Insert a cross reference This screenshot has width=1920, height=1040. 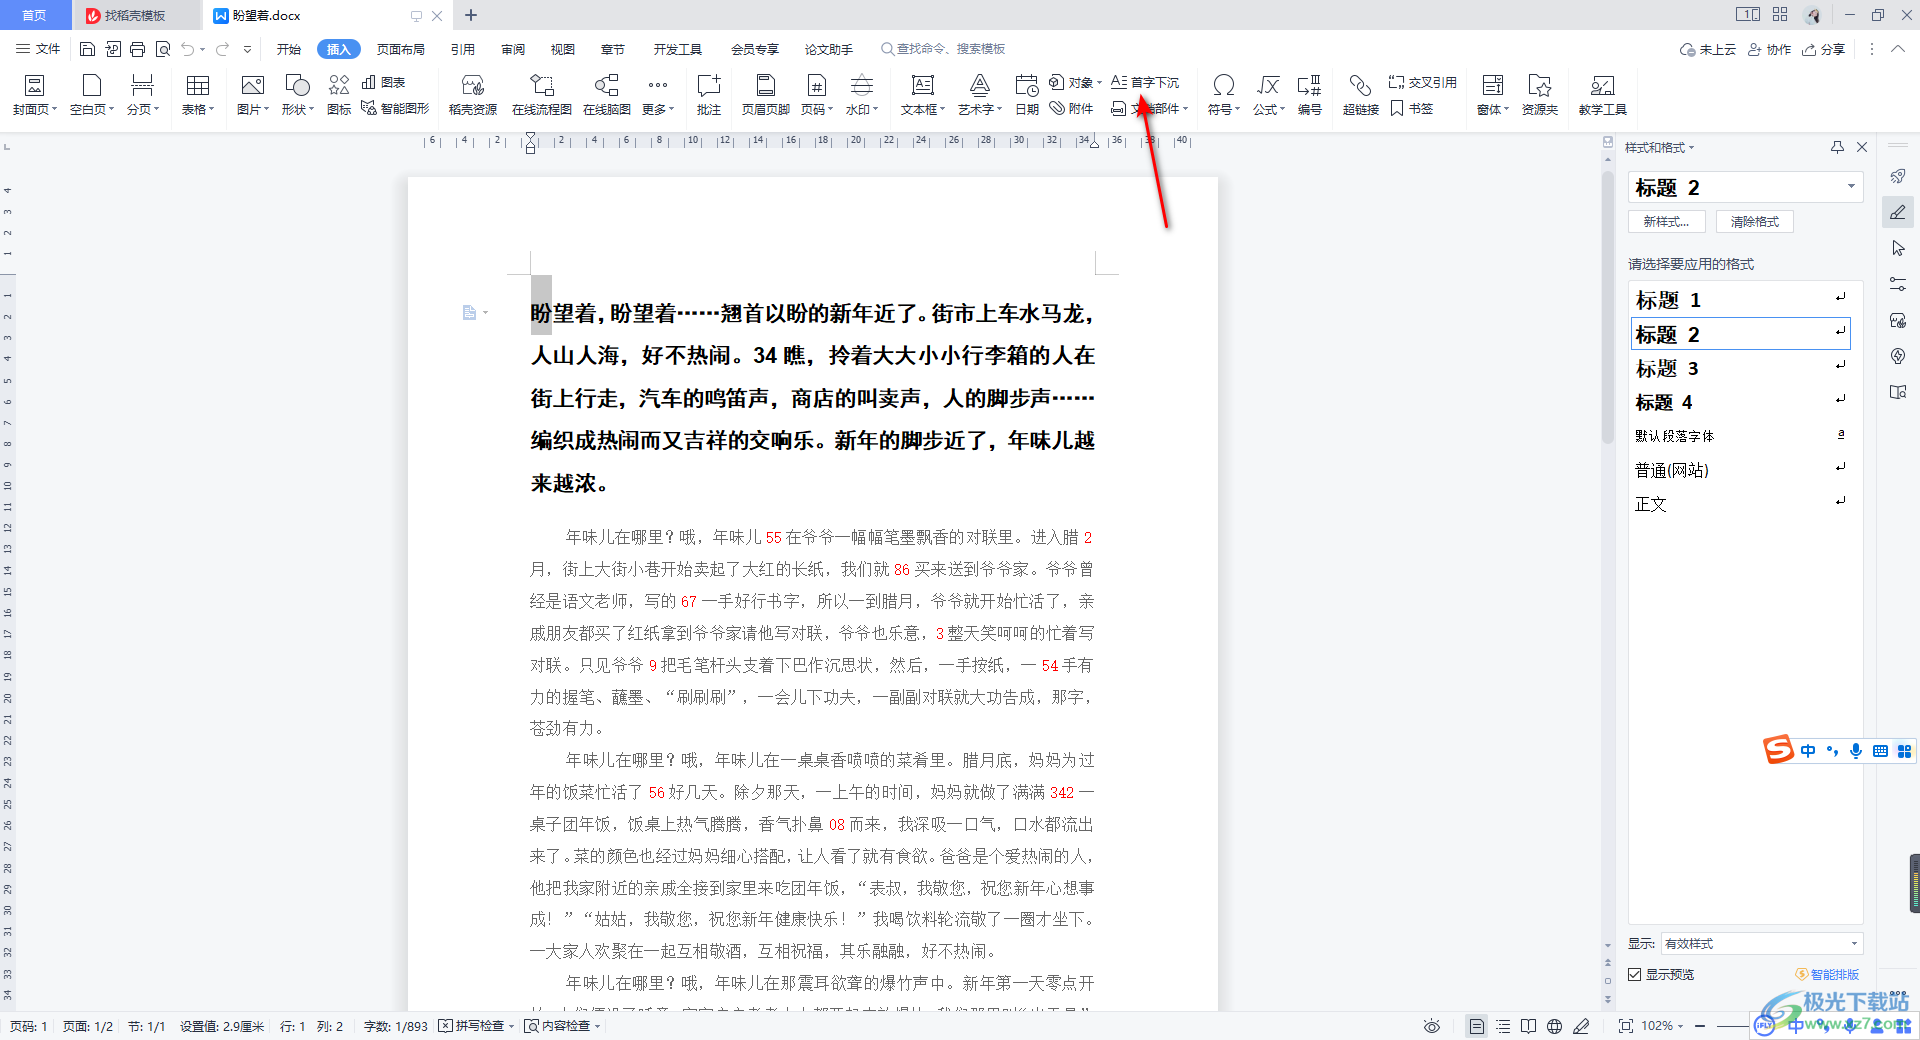pos(1422,82)
